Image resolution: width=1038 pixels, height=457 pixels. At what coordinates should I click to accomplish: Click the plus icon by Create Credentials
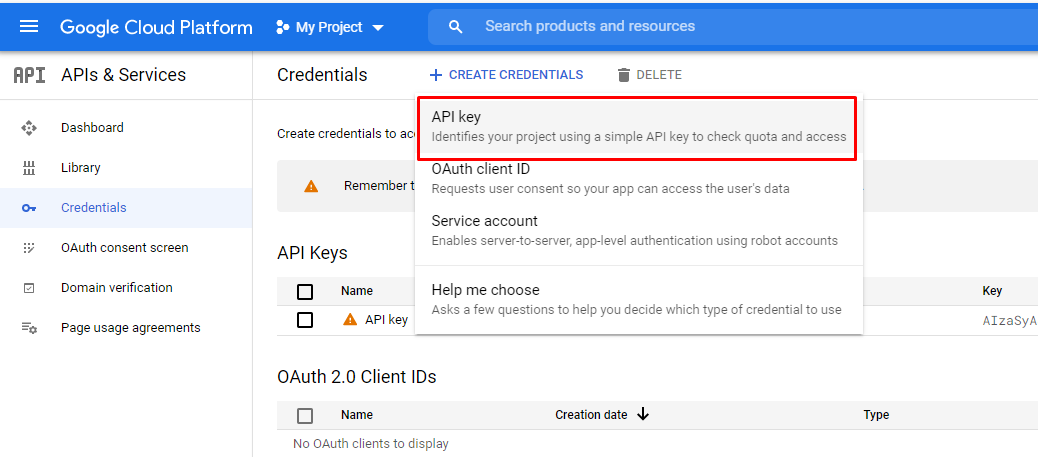(436, 75)
